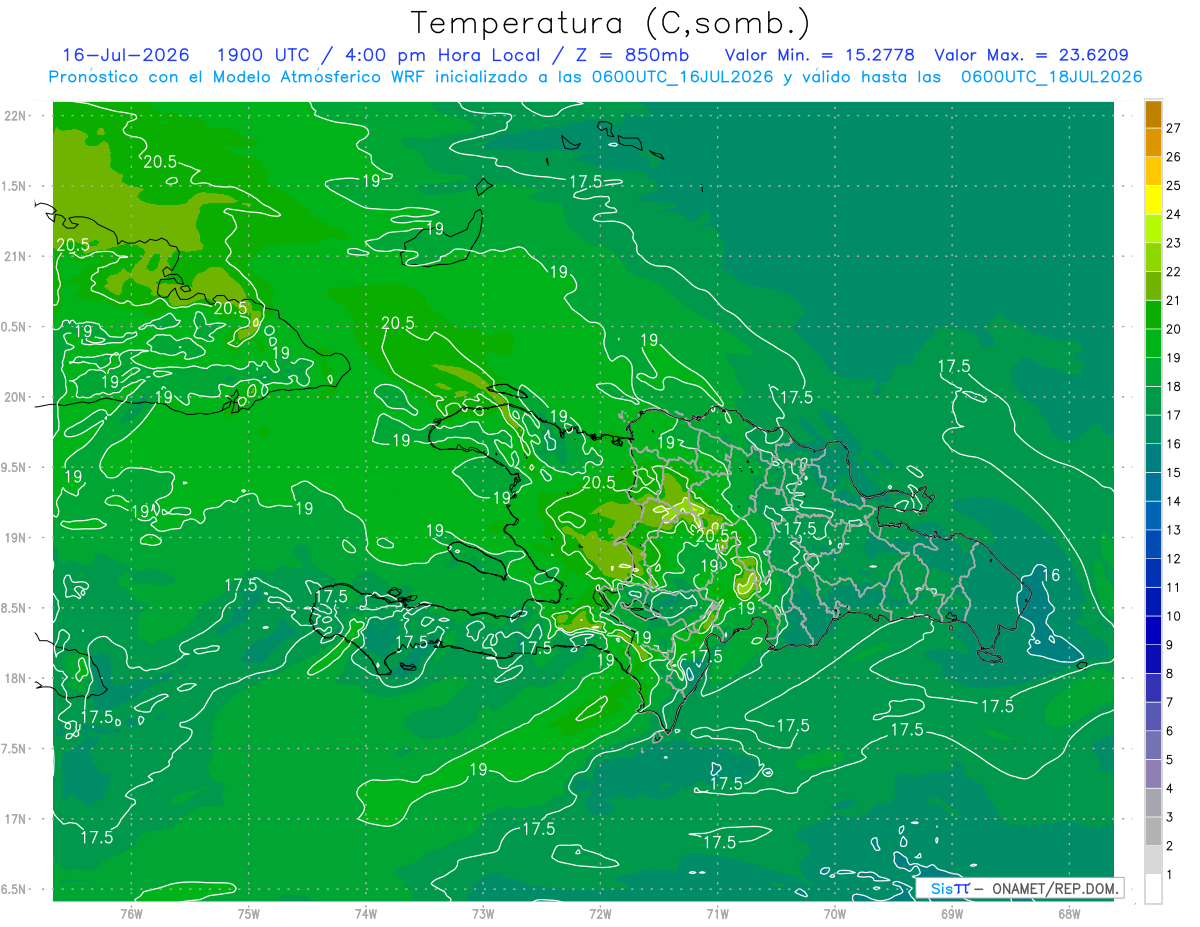Click the '74W' longitude axis label
Viewport: 1200px width, 927px height.
point(365,914)
